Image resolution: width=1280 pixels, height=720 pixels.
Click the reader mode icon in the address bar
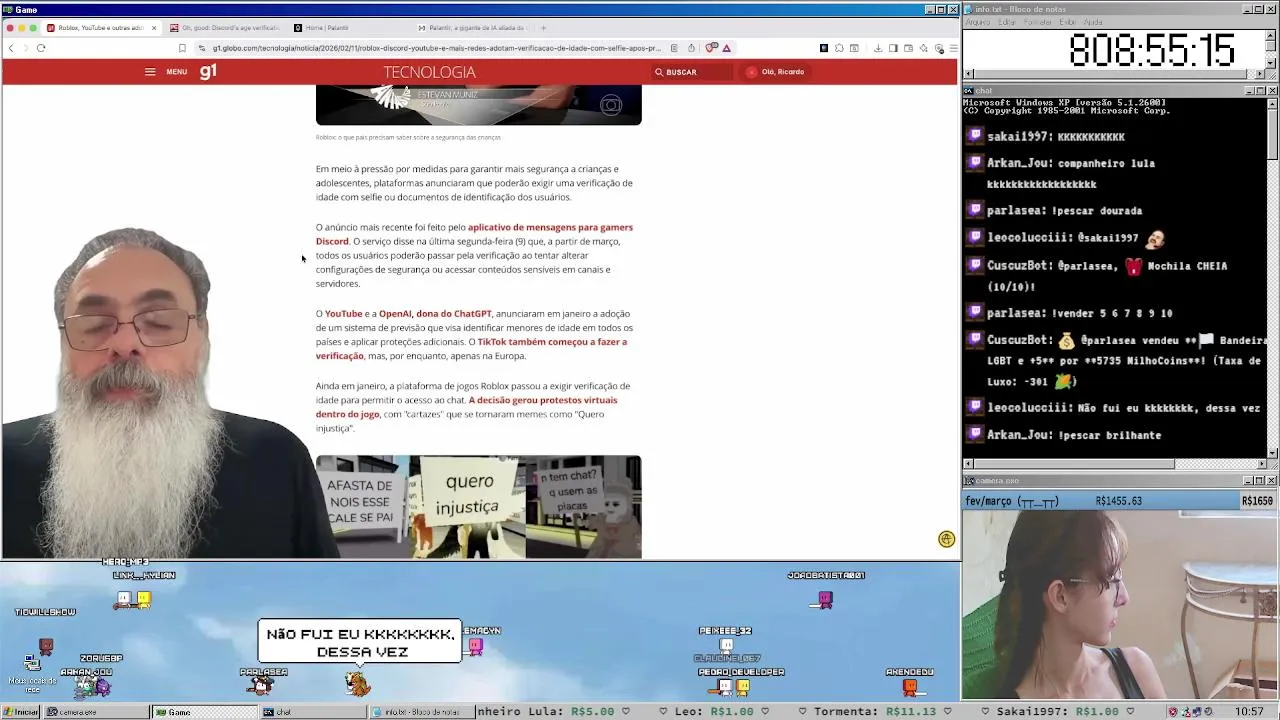(x=674, y=48)
